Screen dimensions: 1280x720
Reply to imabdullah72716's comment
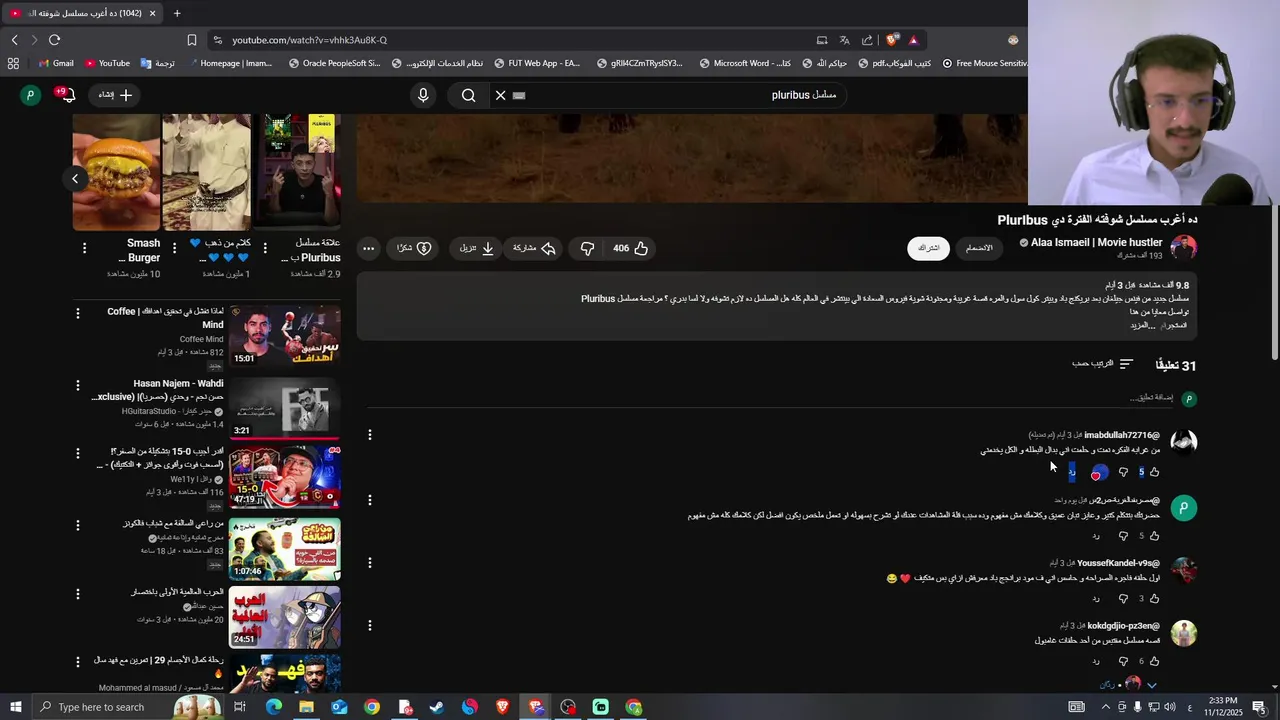[x=1072, y=472]
